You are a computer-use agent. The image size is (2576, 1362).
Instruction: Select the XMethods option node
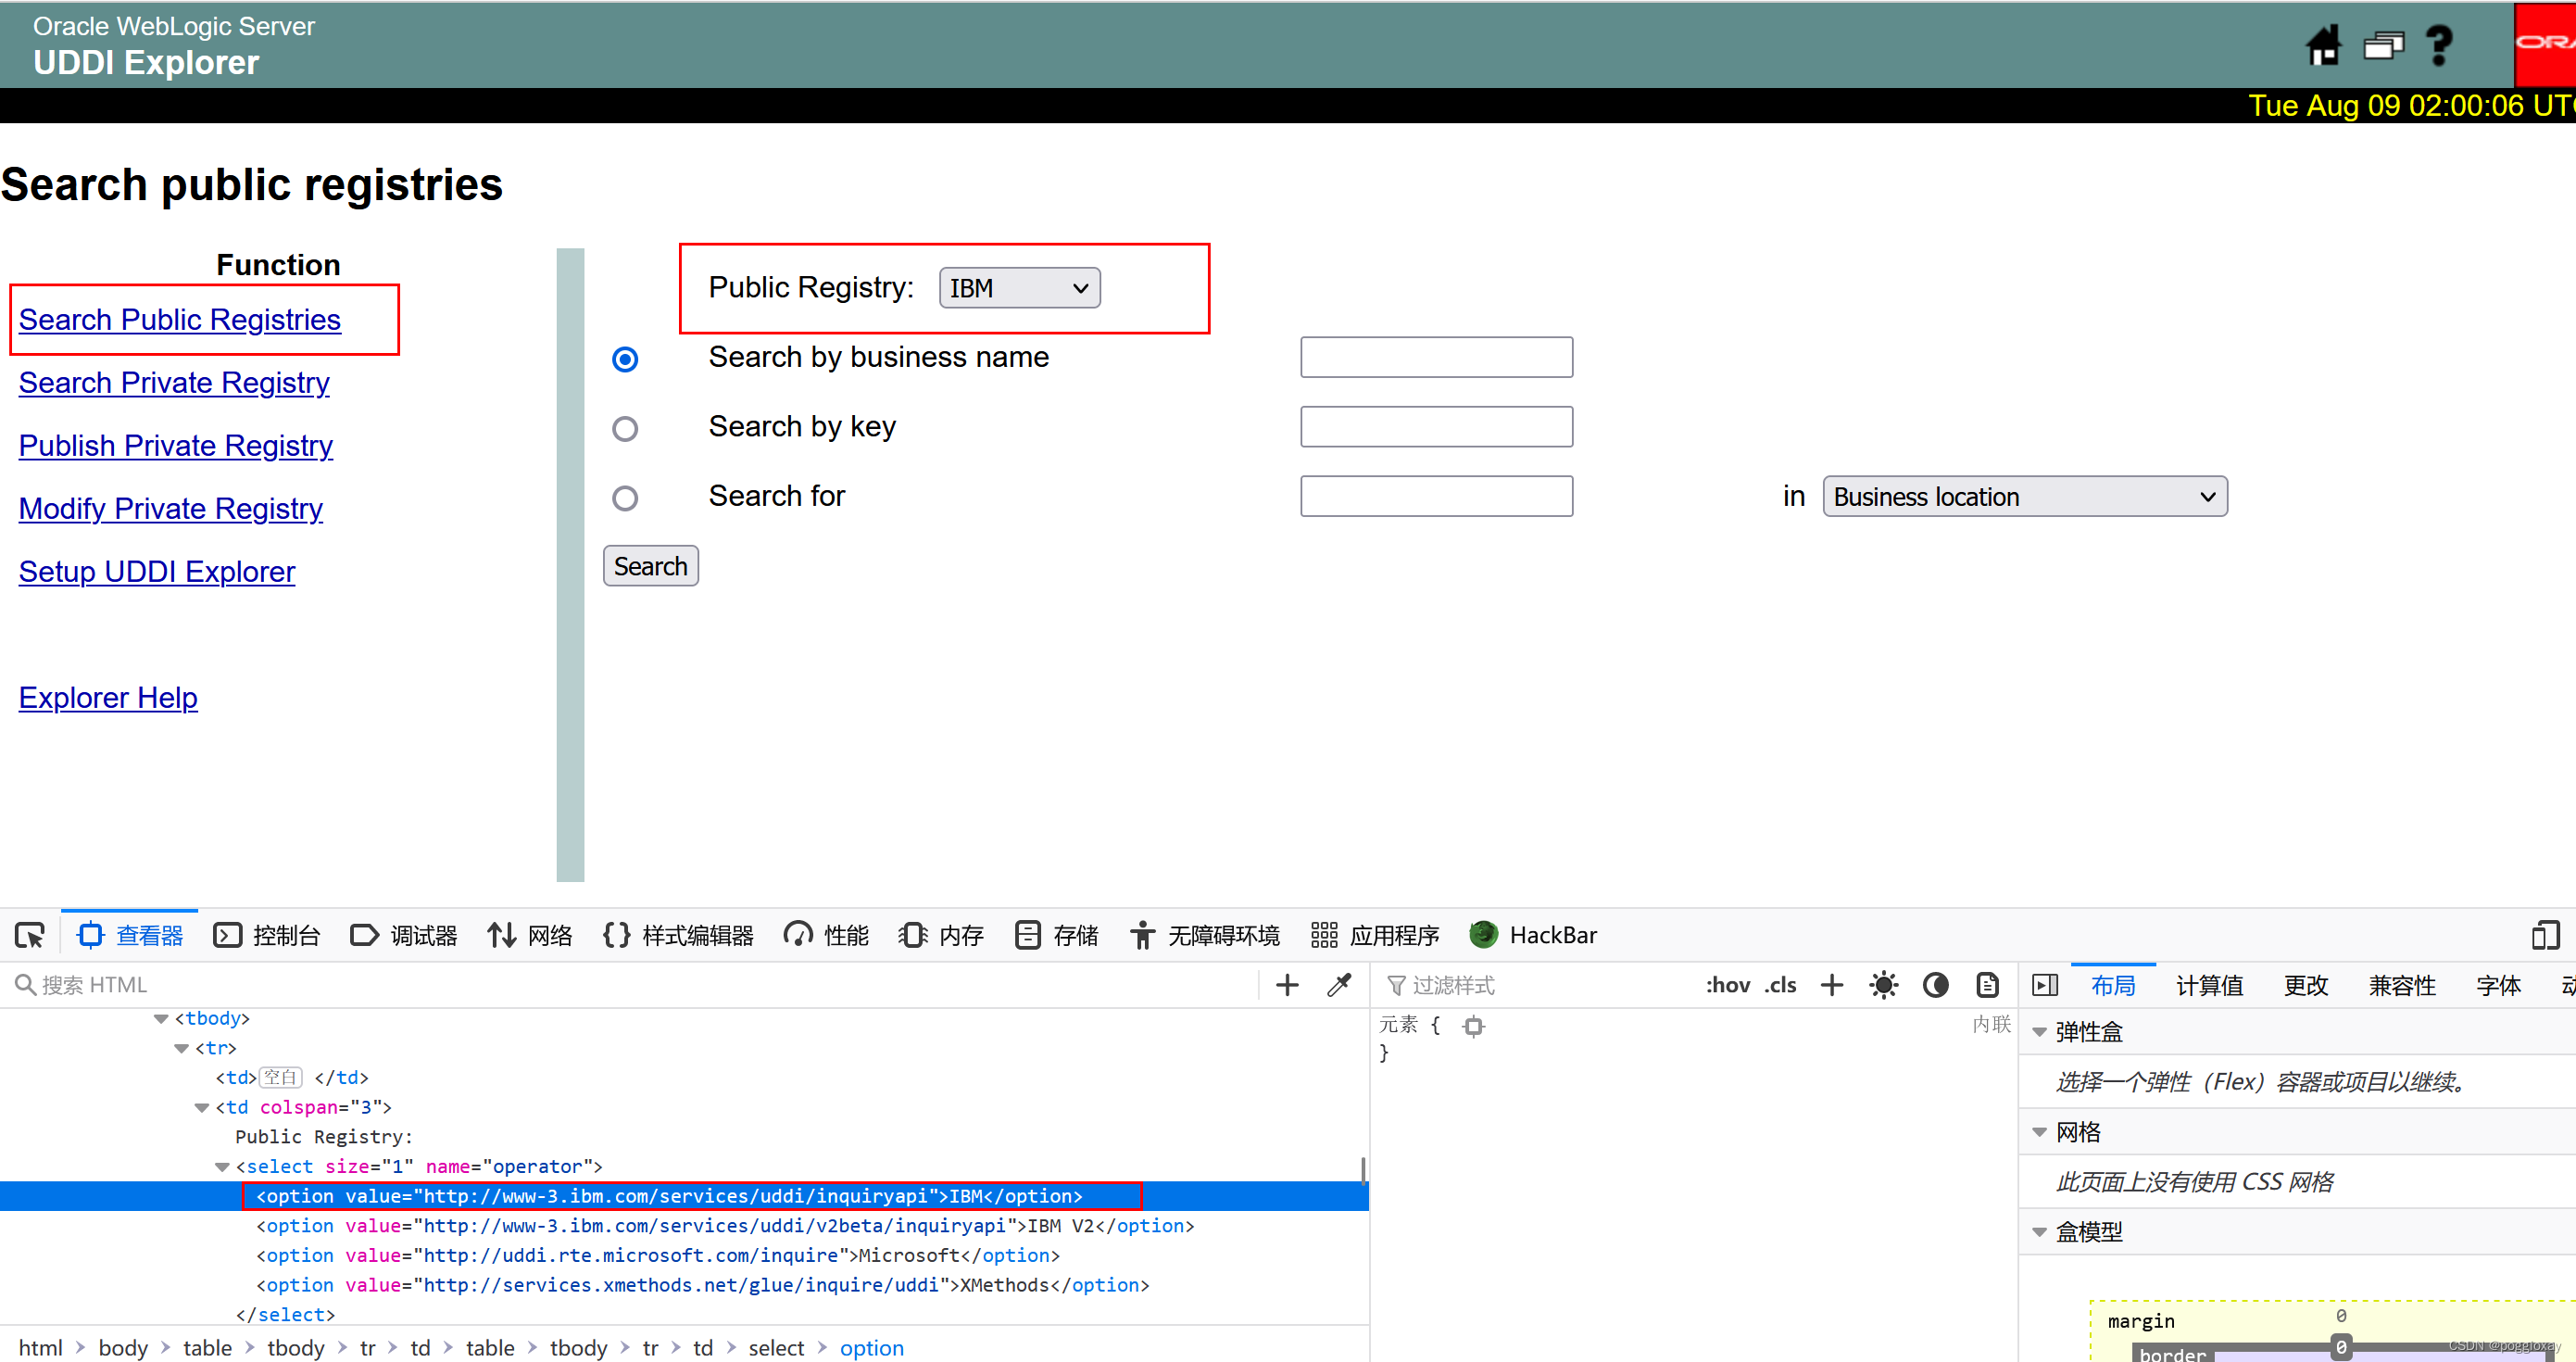coord(703,1286)
